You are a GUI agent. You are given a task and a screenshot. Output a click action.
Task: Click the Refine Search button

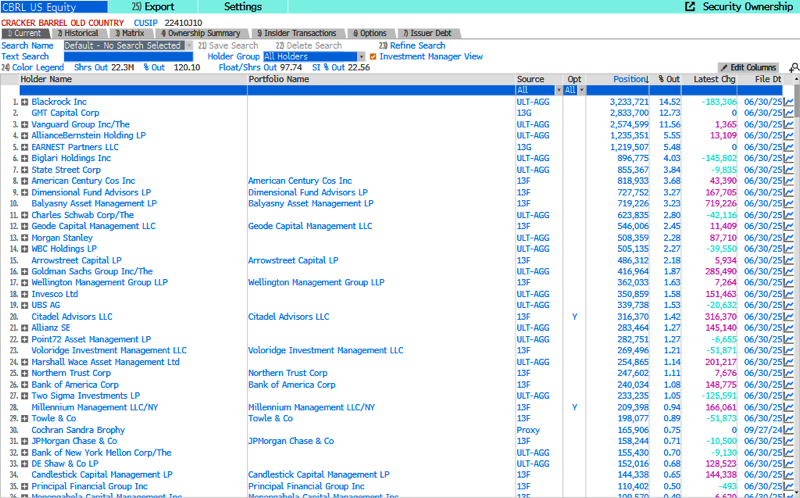(x=416, y=45)
